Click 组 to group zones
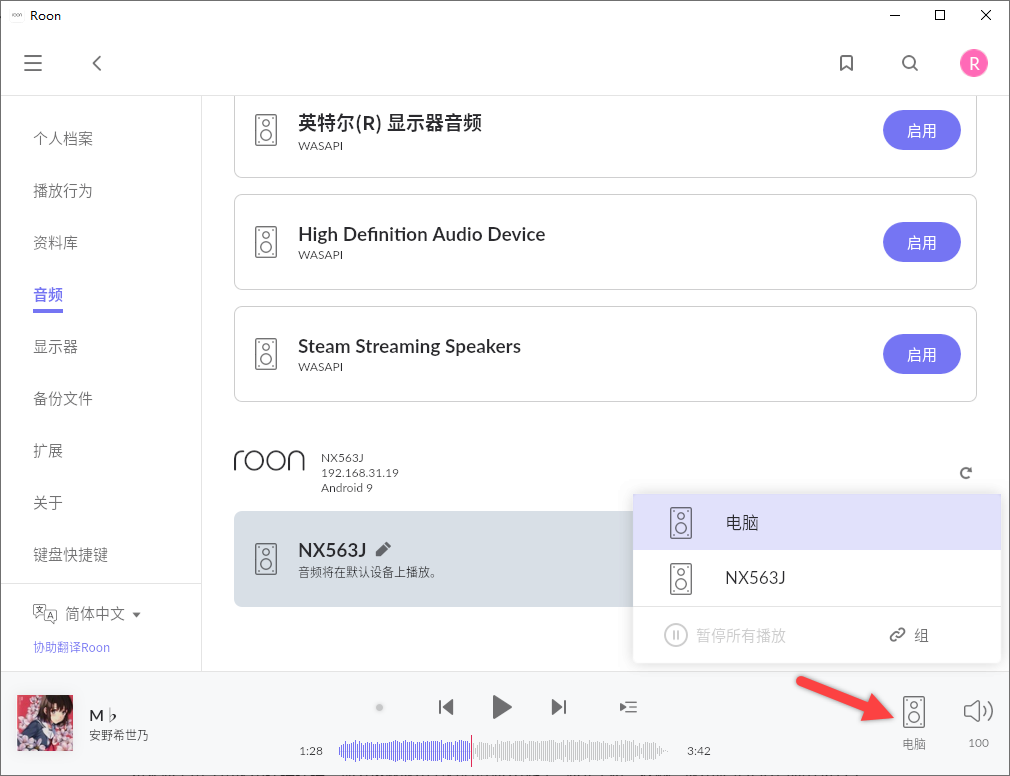Viewport: 1010px width, 776px height. [922, 636]
